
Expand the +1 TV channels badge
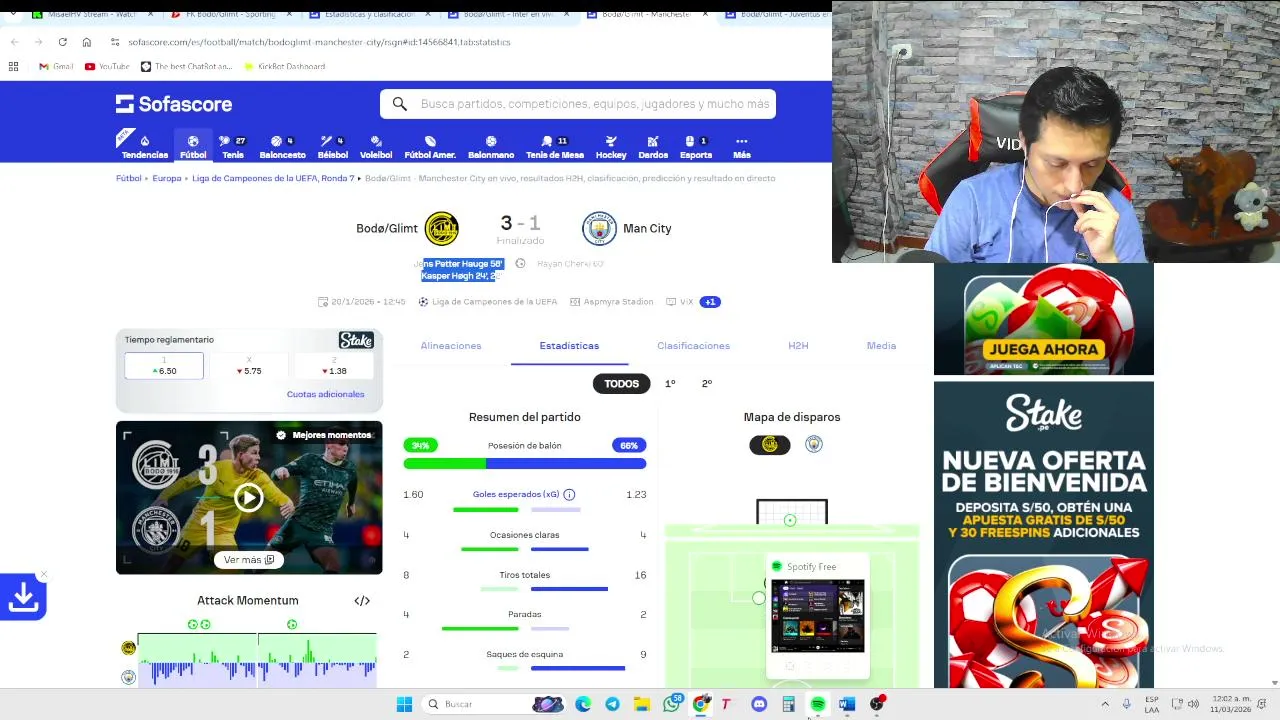click(710, 302)
